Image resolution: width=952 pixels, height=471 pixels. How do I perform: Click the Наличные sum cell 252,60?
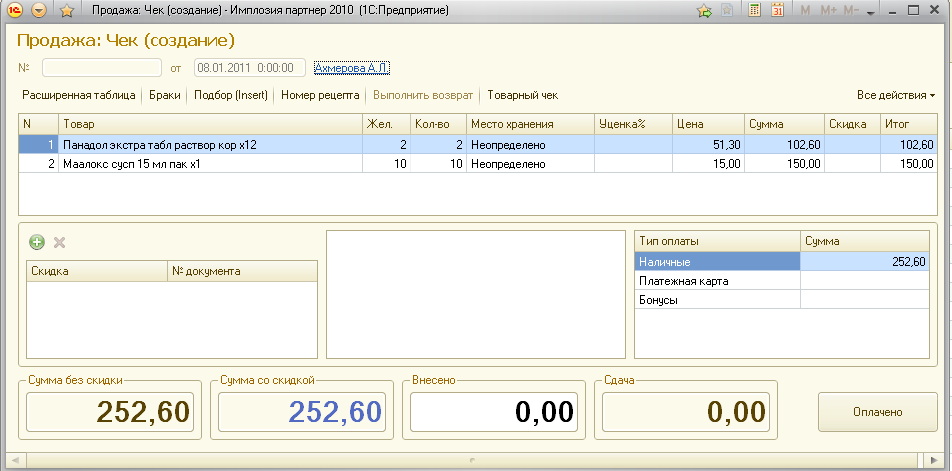(x=865, y=262)
